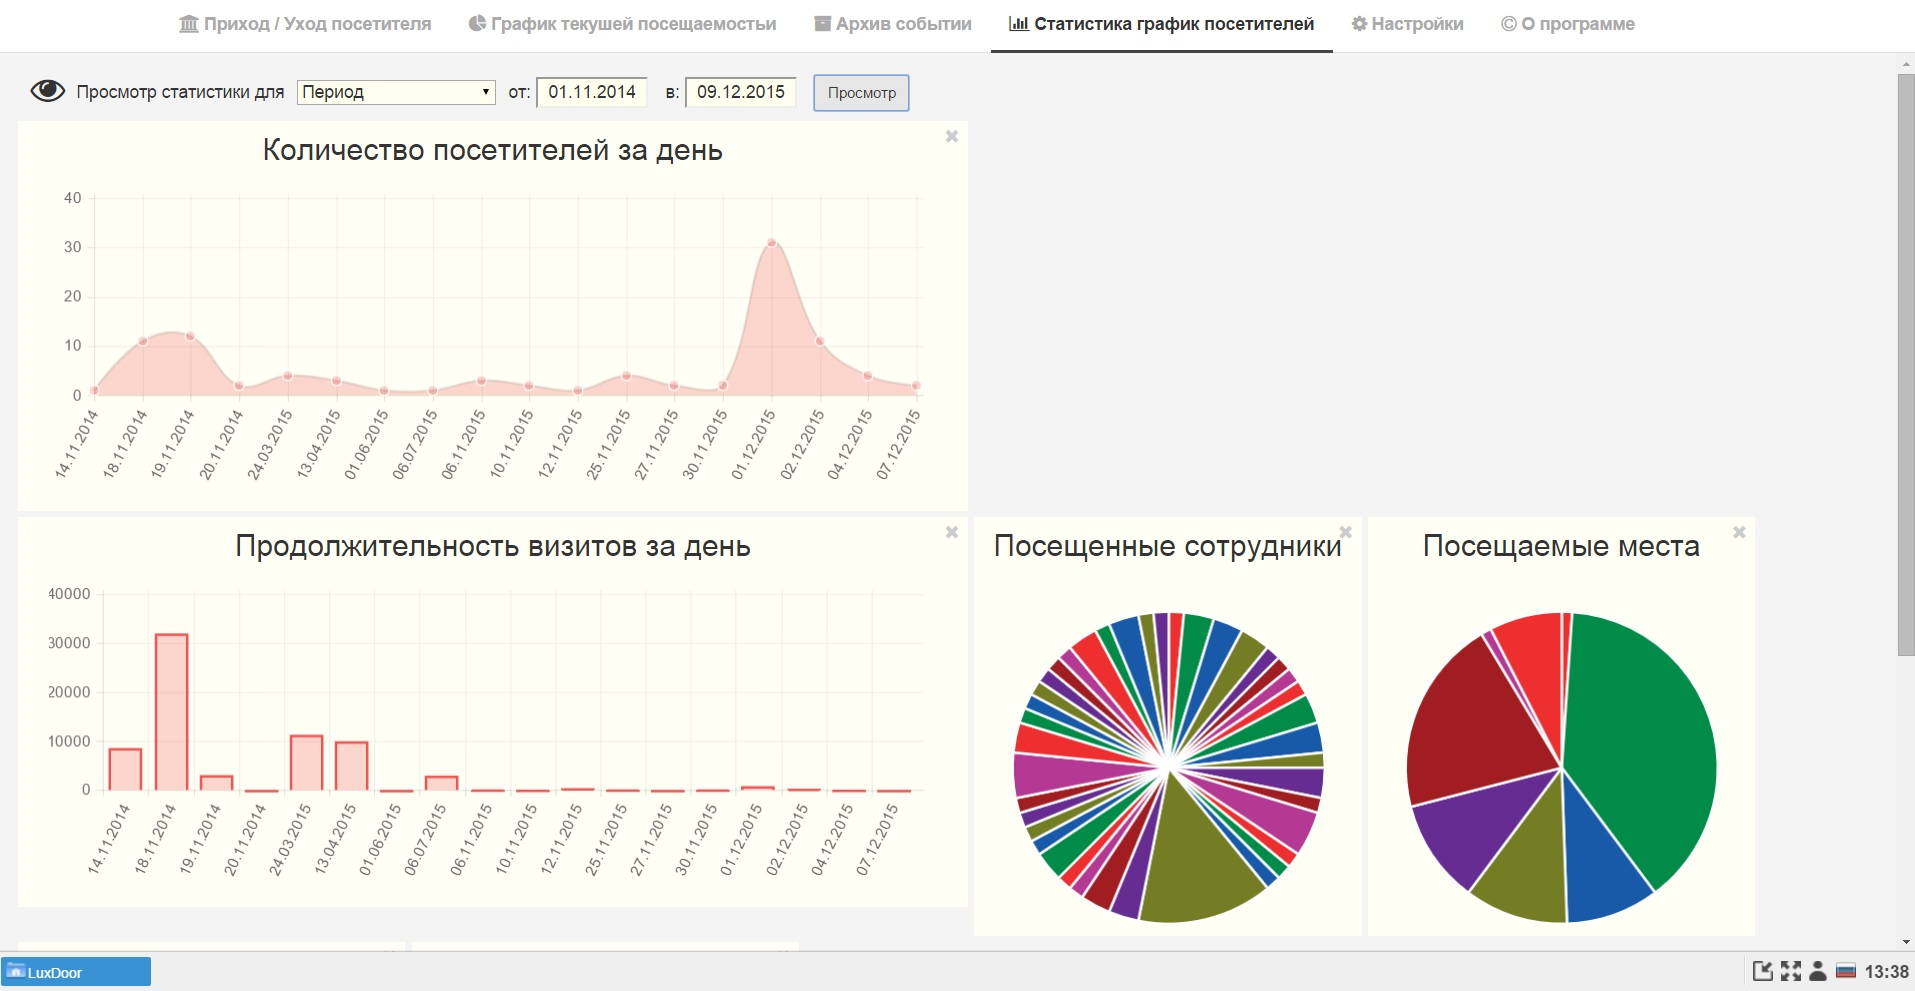Click the vertical scrollbar thumb

click(1906, 365)
